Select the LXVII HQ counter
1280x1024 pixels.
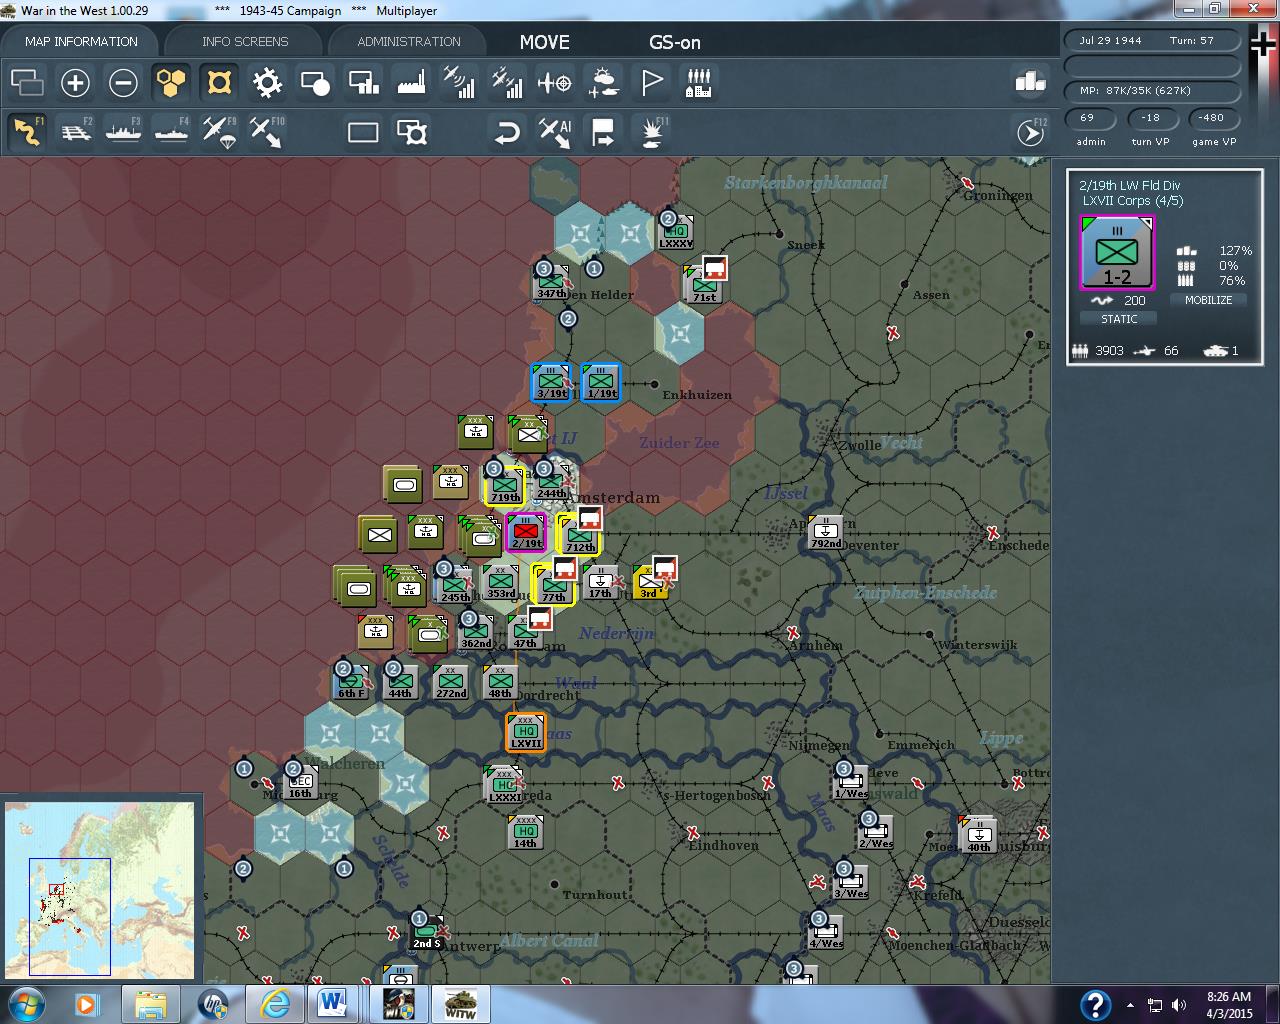point(526,732)
